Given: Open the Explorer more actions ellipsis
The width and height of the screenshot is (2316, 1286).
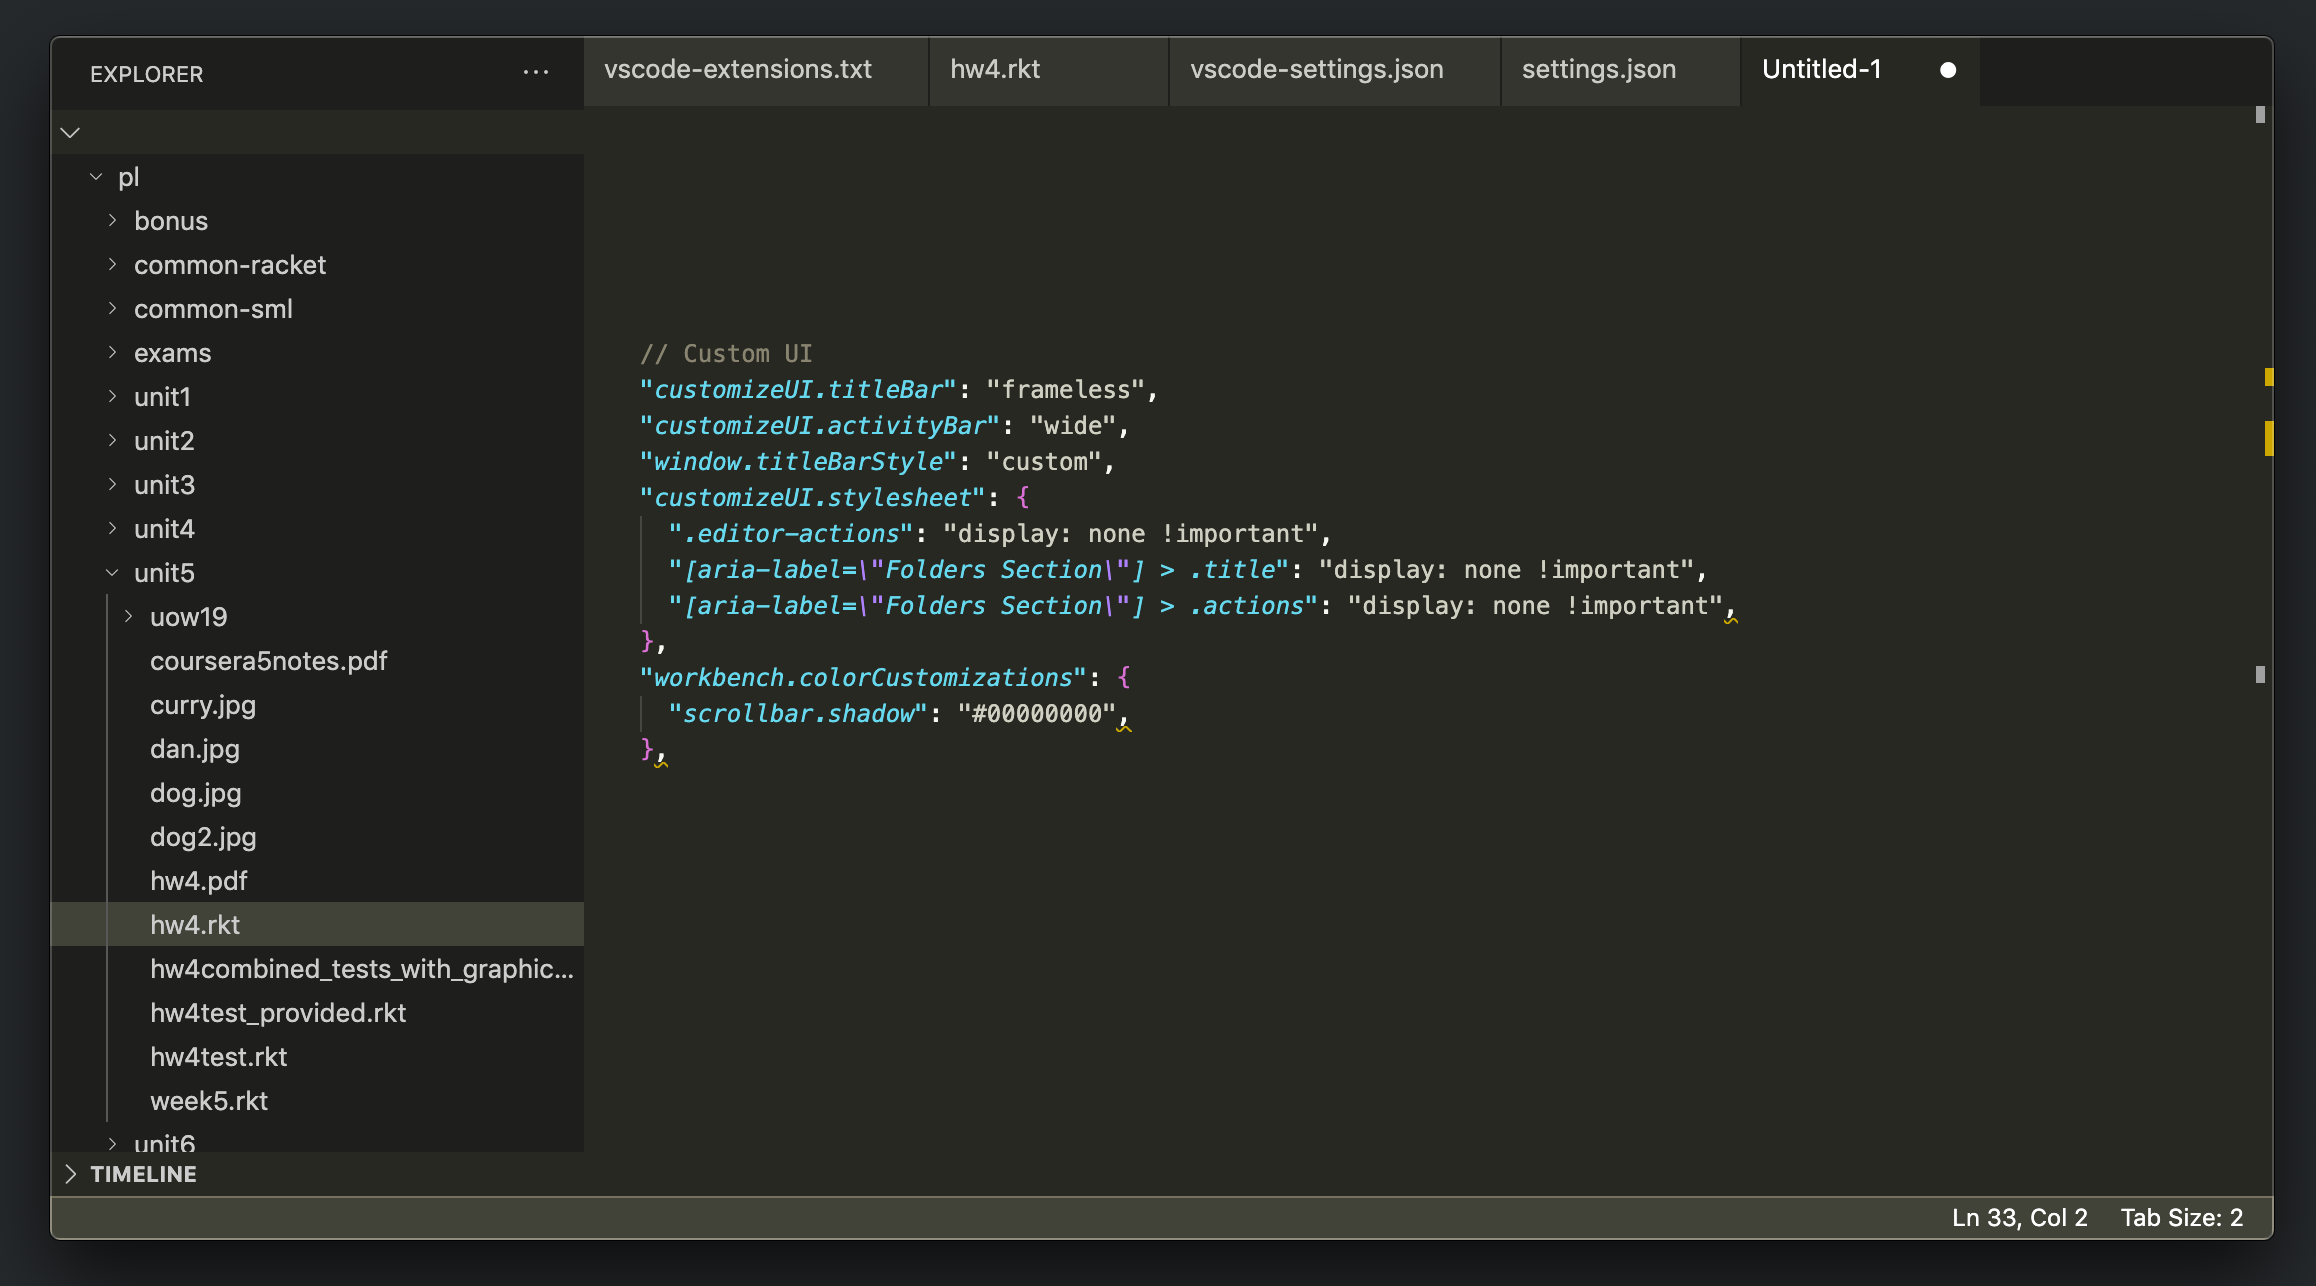Looking at the screenshot, I should 536,72.
